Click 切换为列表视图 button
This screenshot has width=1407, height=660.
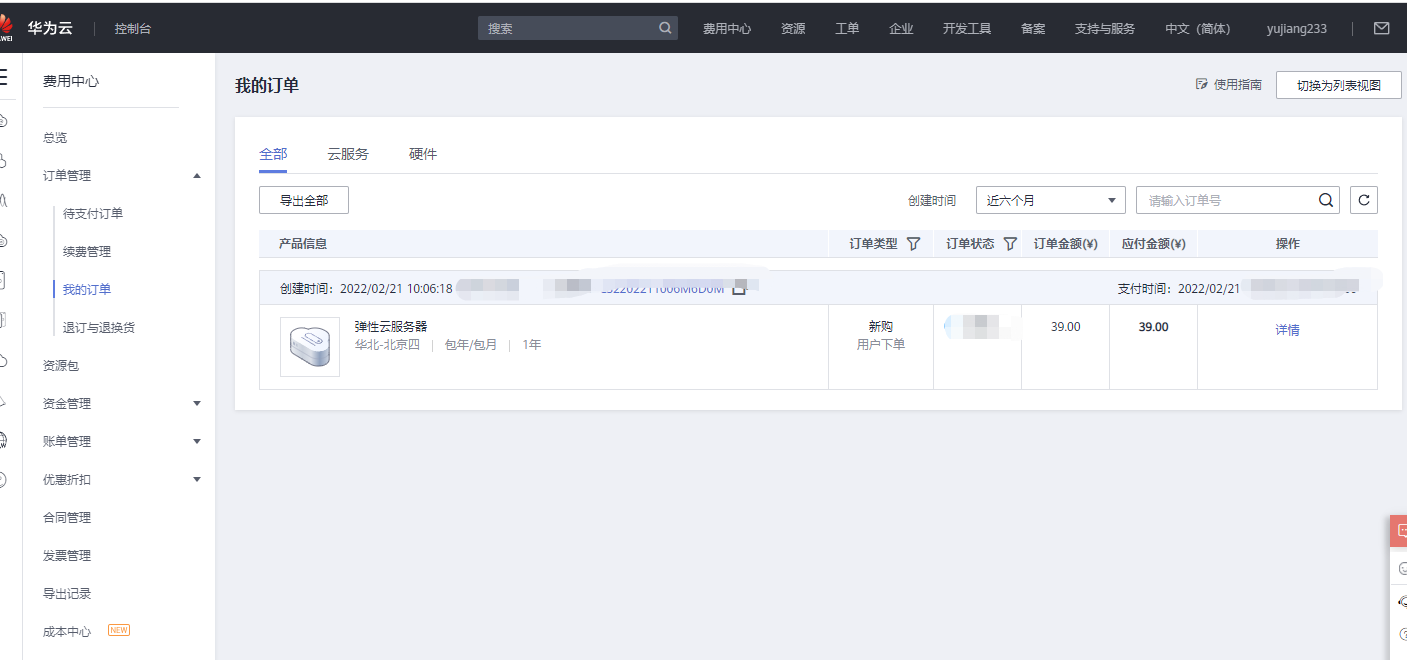(x=1339, y=85)
